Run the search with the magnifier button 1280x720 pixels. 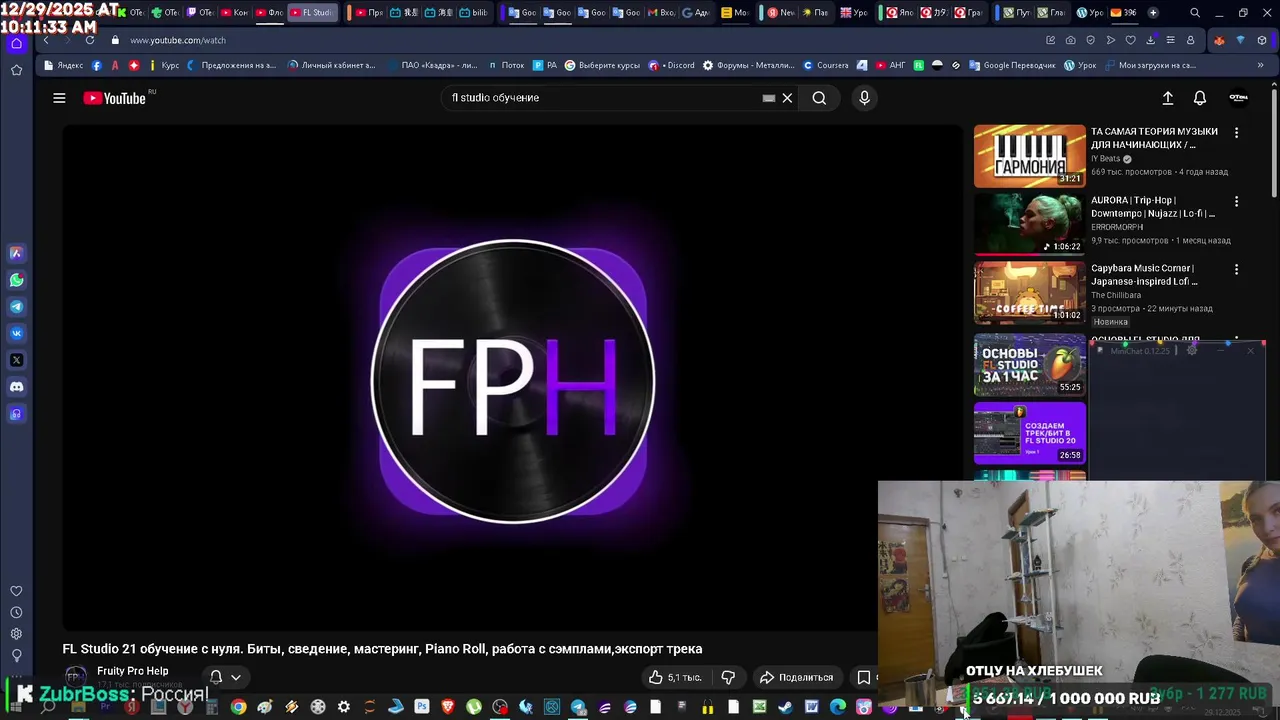tap(819, 98)
